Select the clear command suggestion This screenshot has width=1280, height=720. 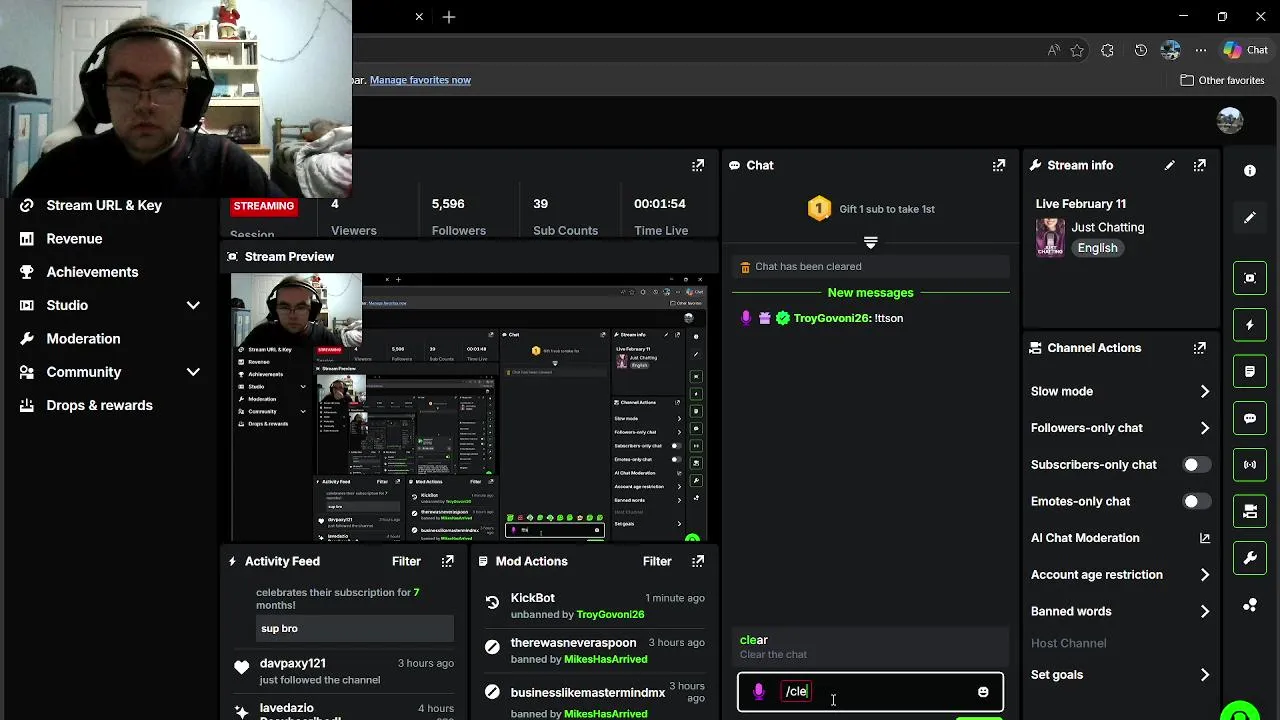tap(870, 646)
